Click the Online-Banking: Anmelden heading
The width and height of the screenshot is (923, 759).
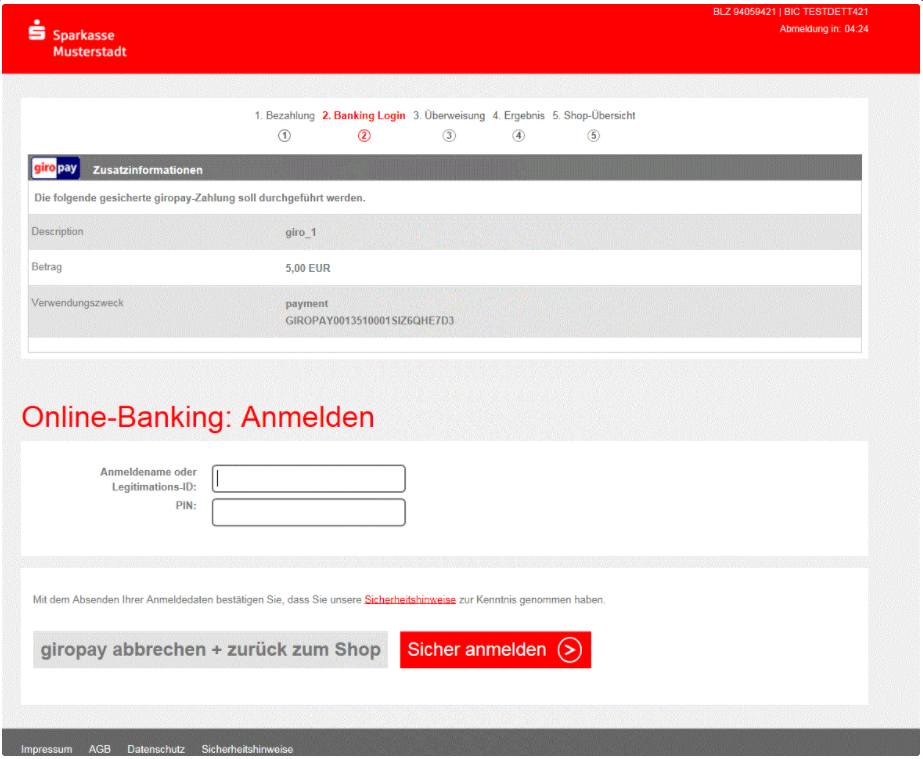[x=198, y=417]
